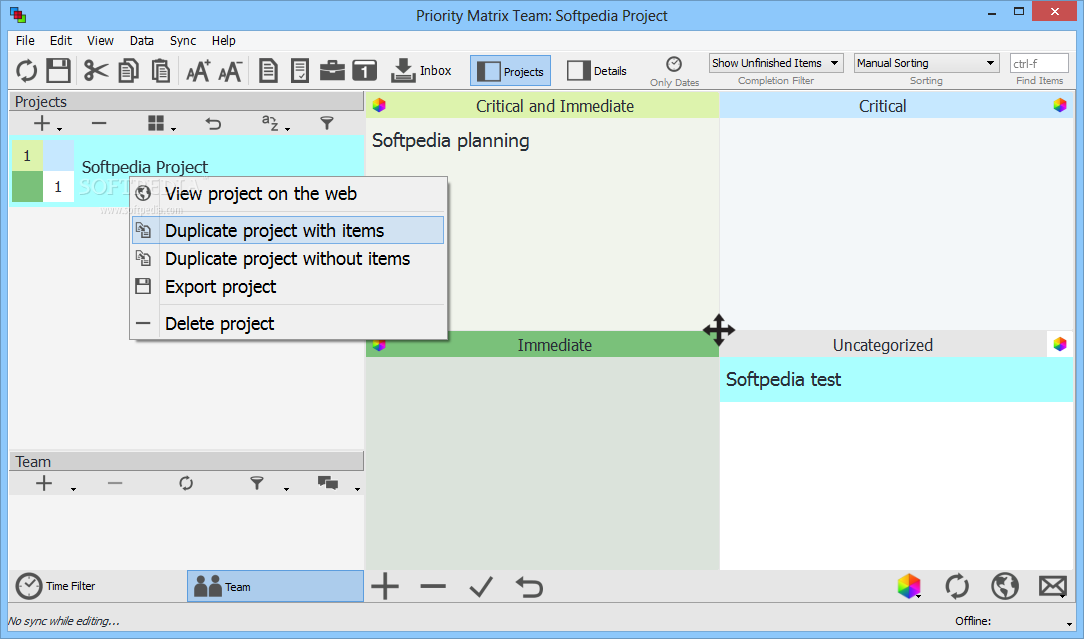
Task: Select Delete project from context menu
Action: click(288, 324)
